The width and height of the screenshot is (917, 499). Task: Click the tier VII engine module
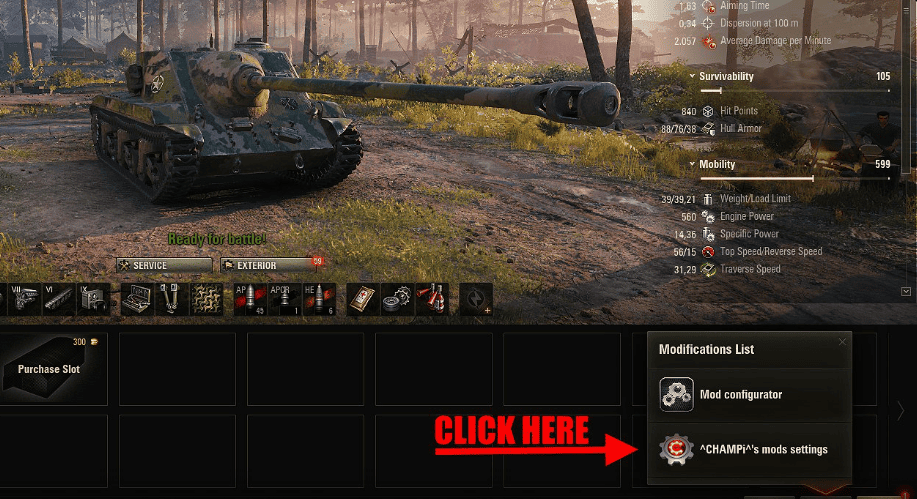(x=25, y=300)
